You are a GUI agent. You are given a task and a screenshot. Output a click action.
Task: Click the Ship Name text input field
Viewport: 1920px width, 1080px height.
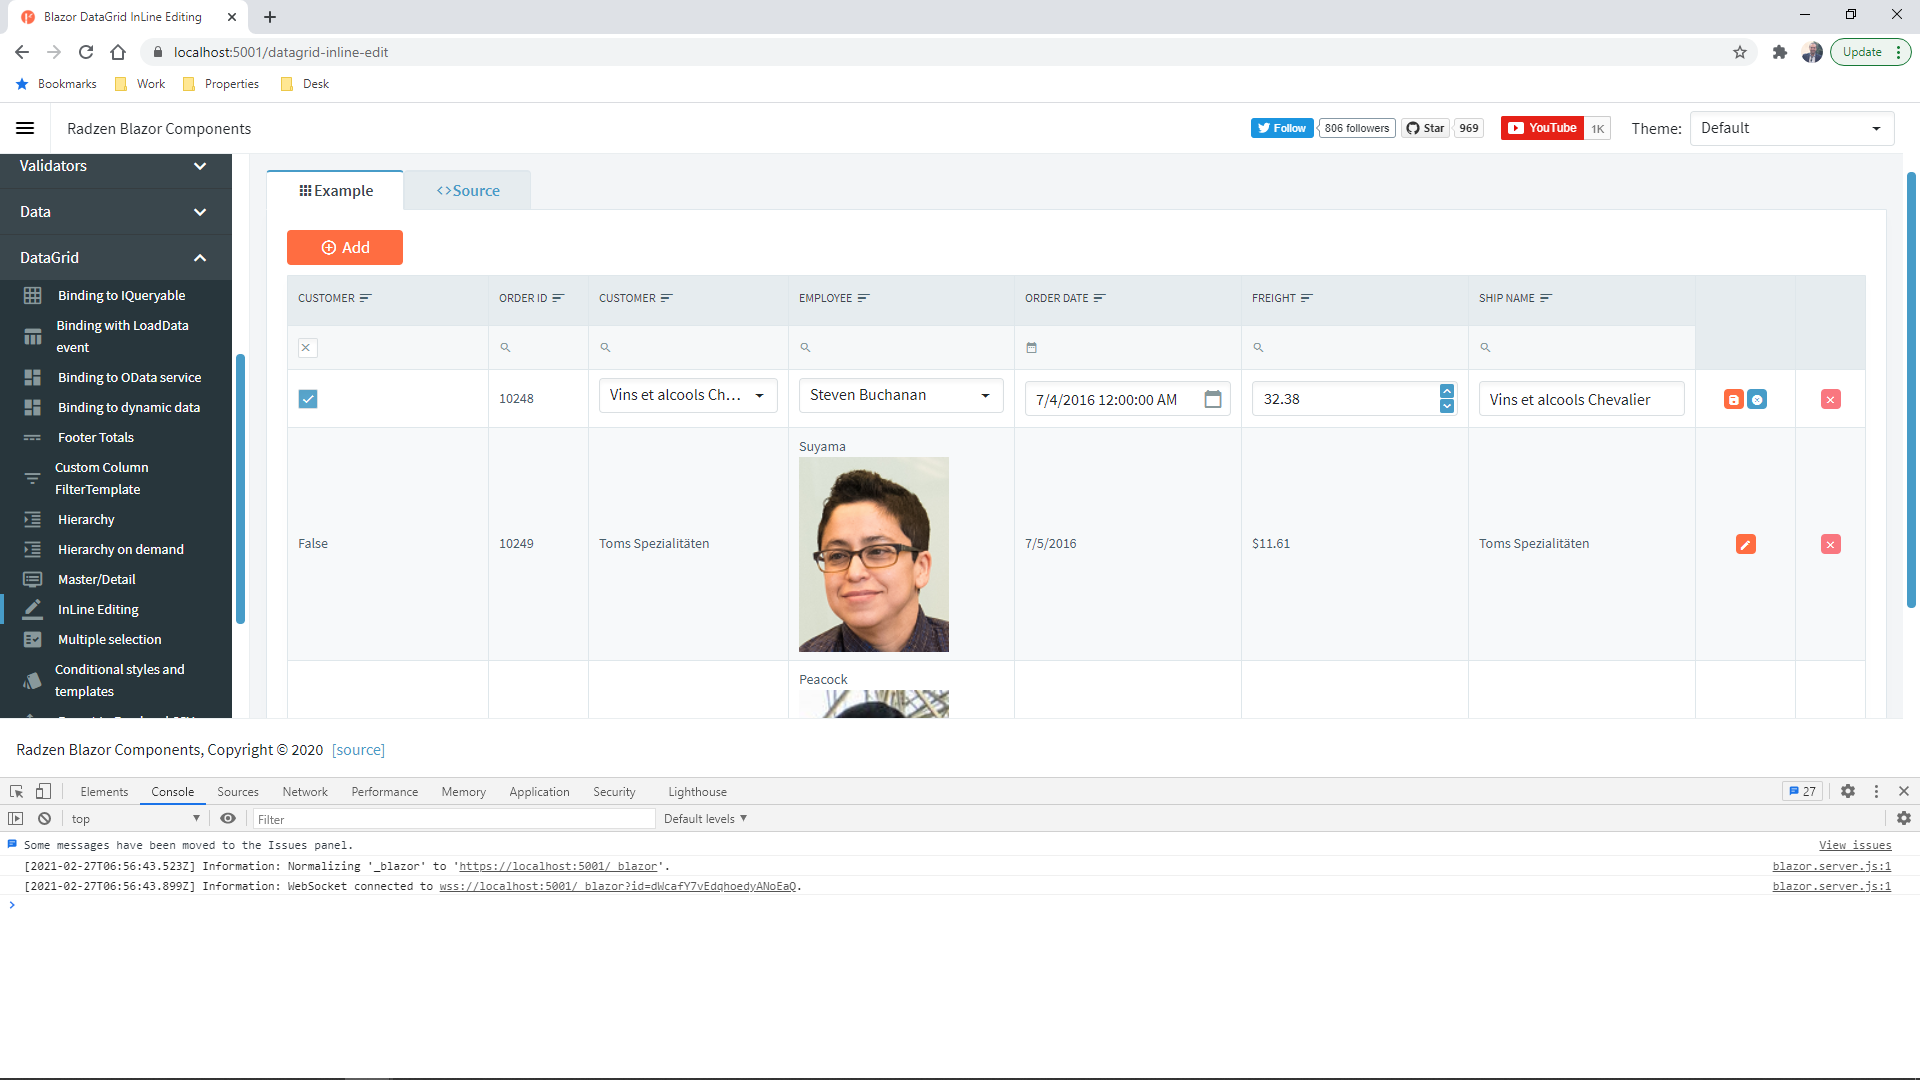(x=1580, y=399)
